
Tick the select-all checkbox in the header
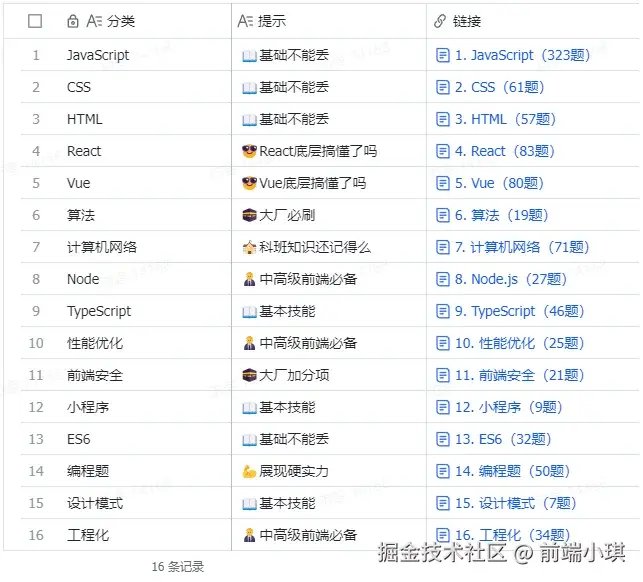coord(35,21)
